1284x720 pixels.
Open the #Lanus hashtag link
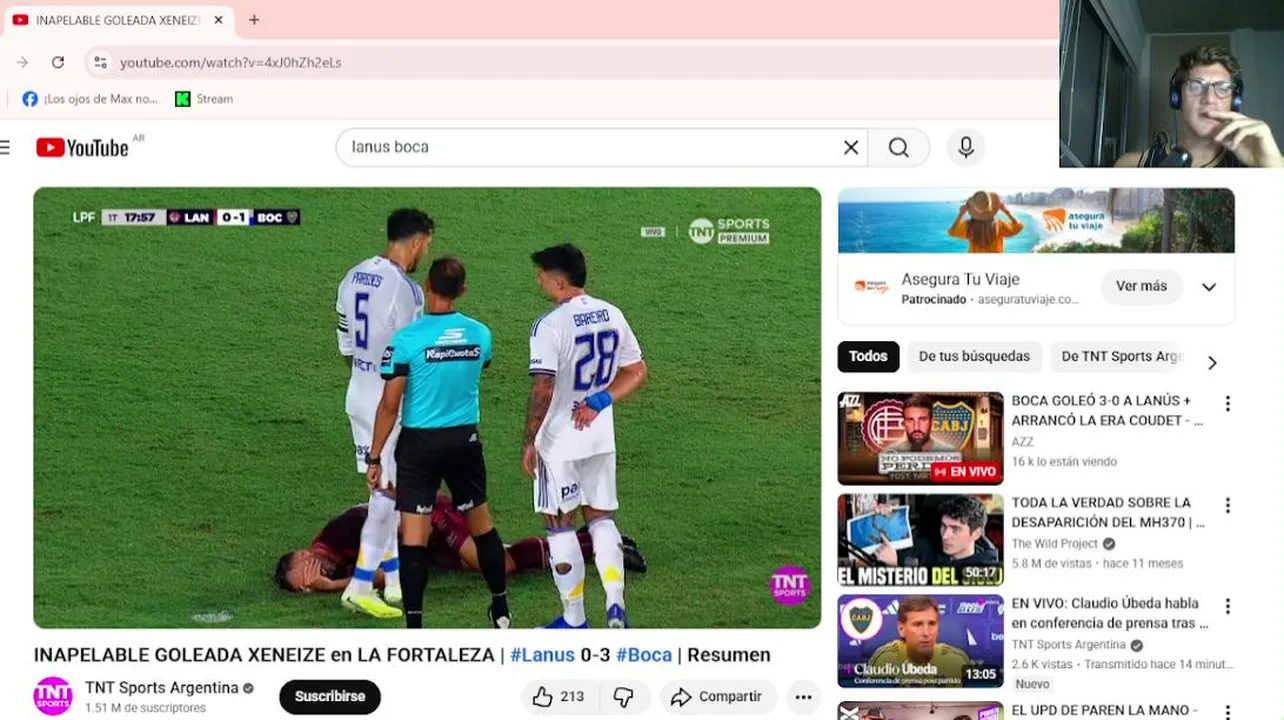542,655
